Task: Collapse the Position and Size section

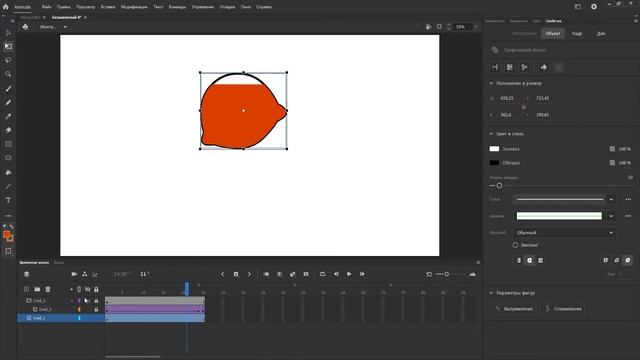Action: [491, 83]
